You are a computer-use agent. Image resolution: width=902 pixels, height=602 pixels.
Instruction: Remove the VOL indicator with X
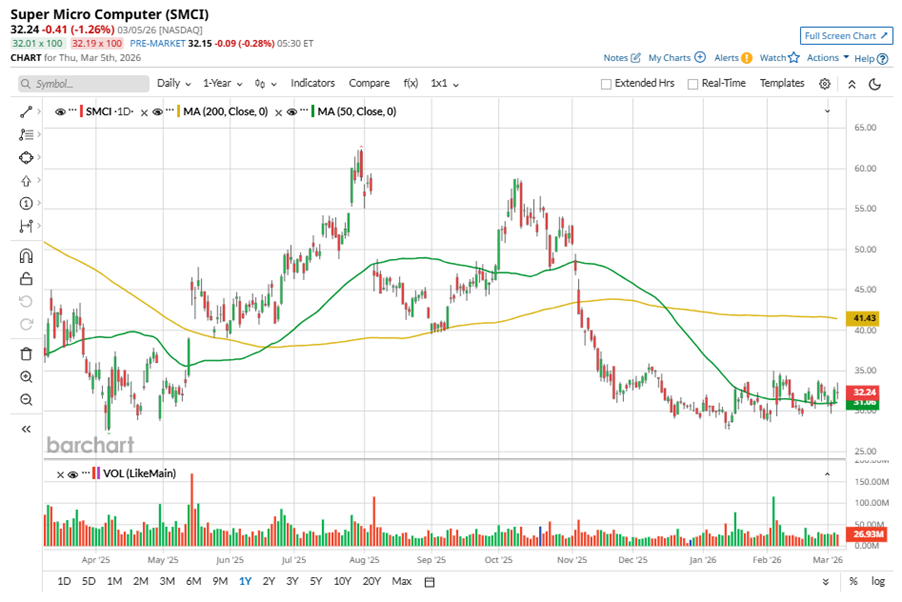coord(60,475)
